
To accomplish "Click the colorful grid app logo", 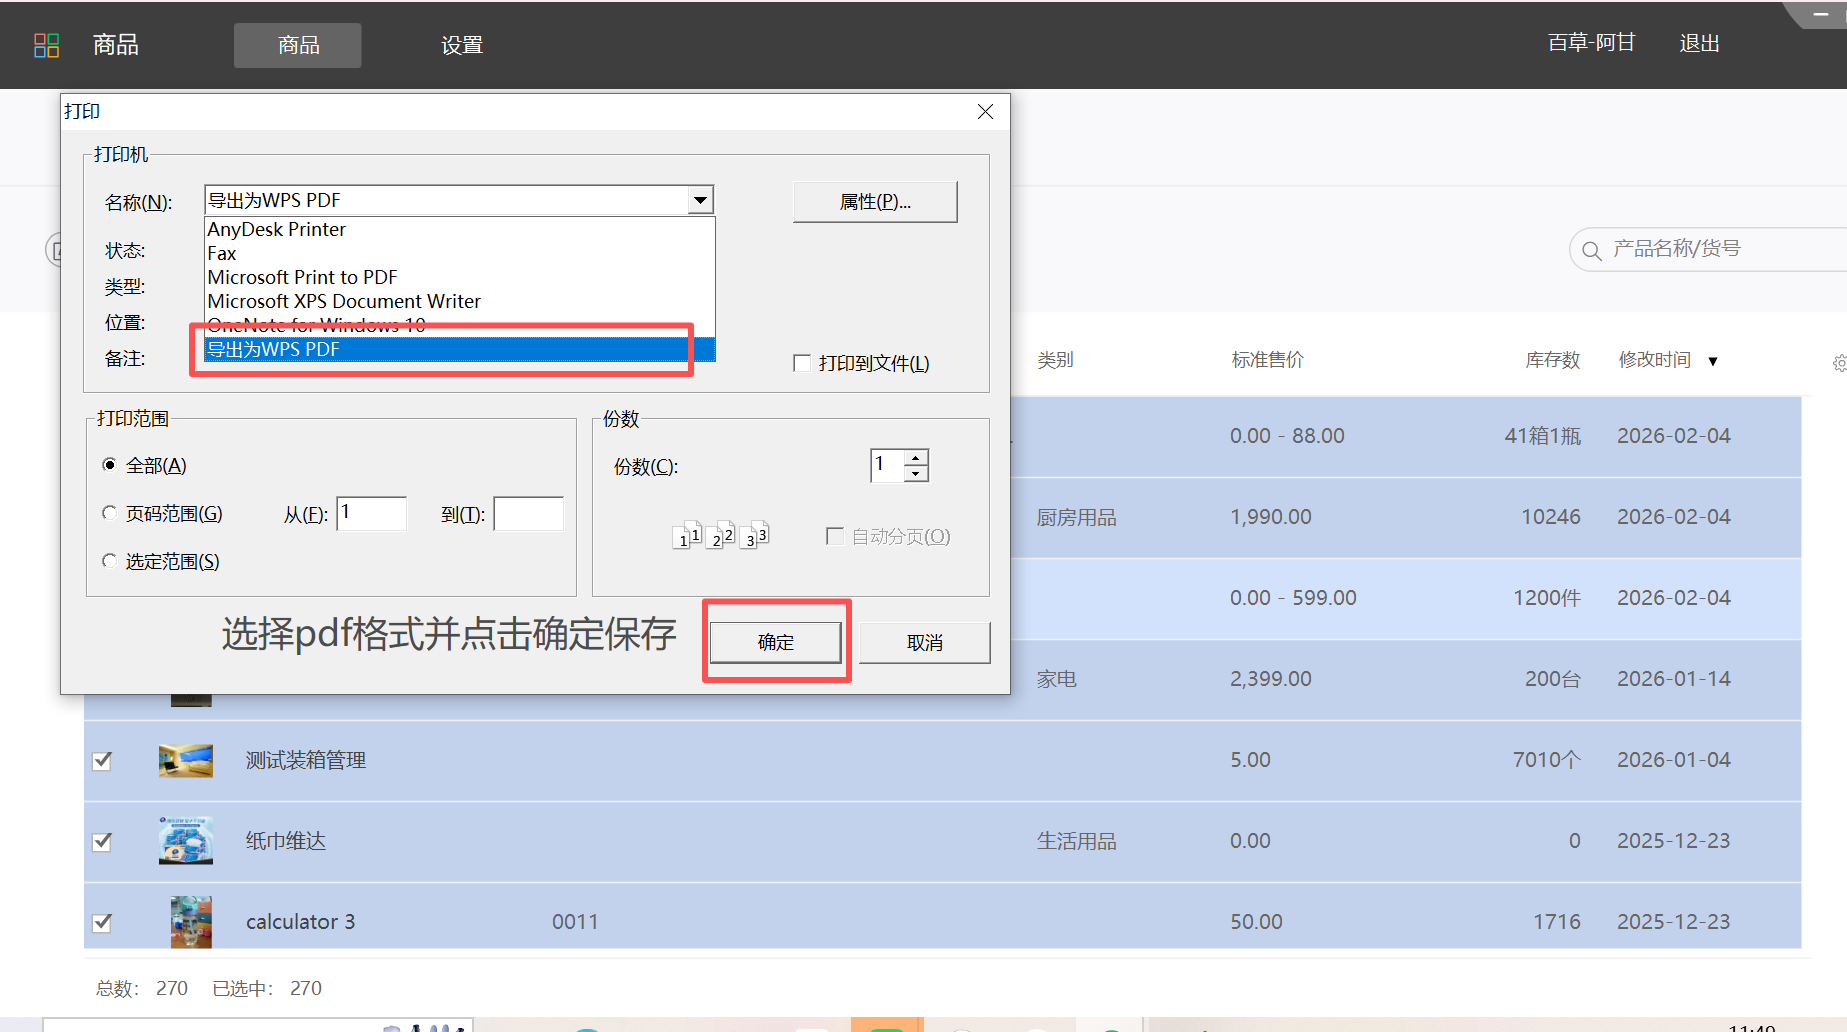I will point(46,44).
